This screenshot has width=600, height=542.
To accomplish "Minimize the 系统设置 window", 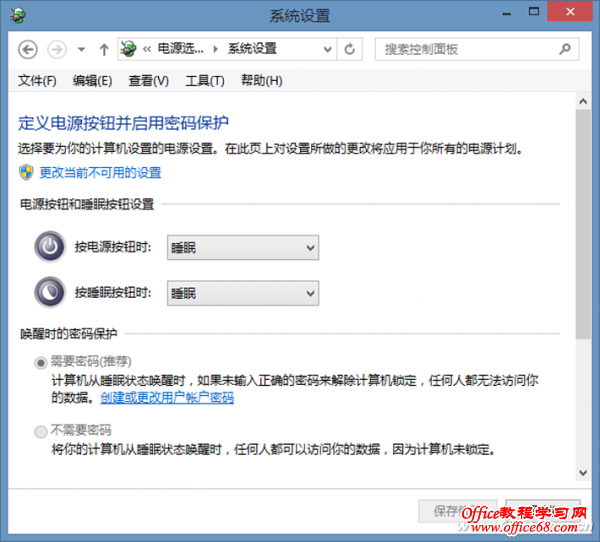I will 507,14.
